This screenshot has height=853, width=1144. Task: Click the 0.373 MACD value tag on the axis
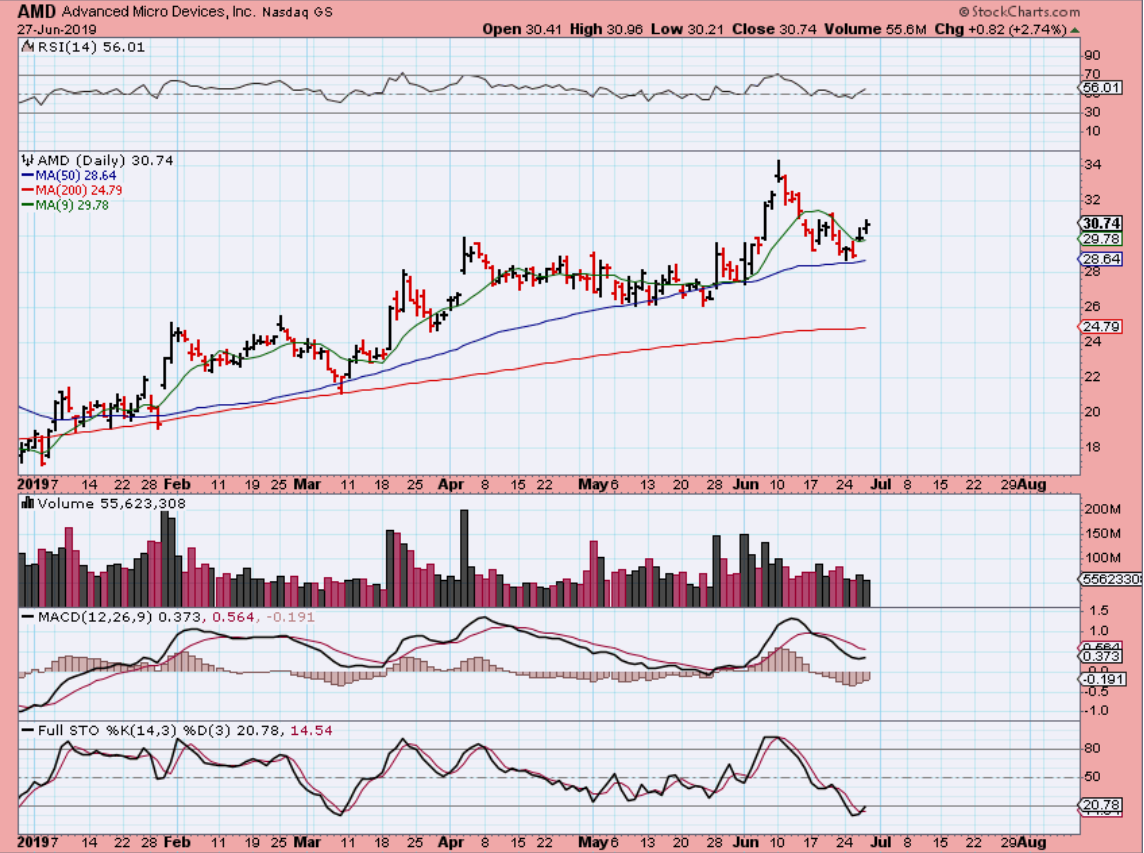click(1101, 657)
